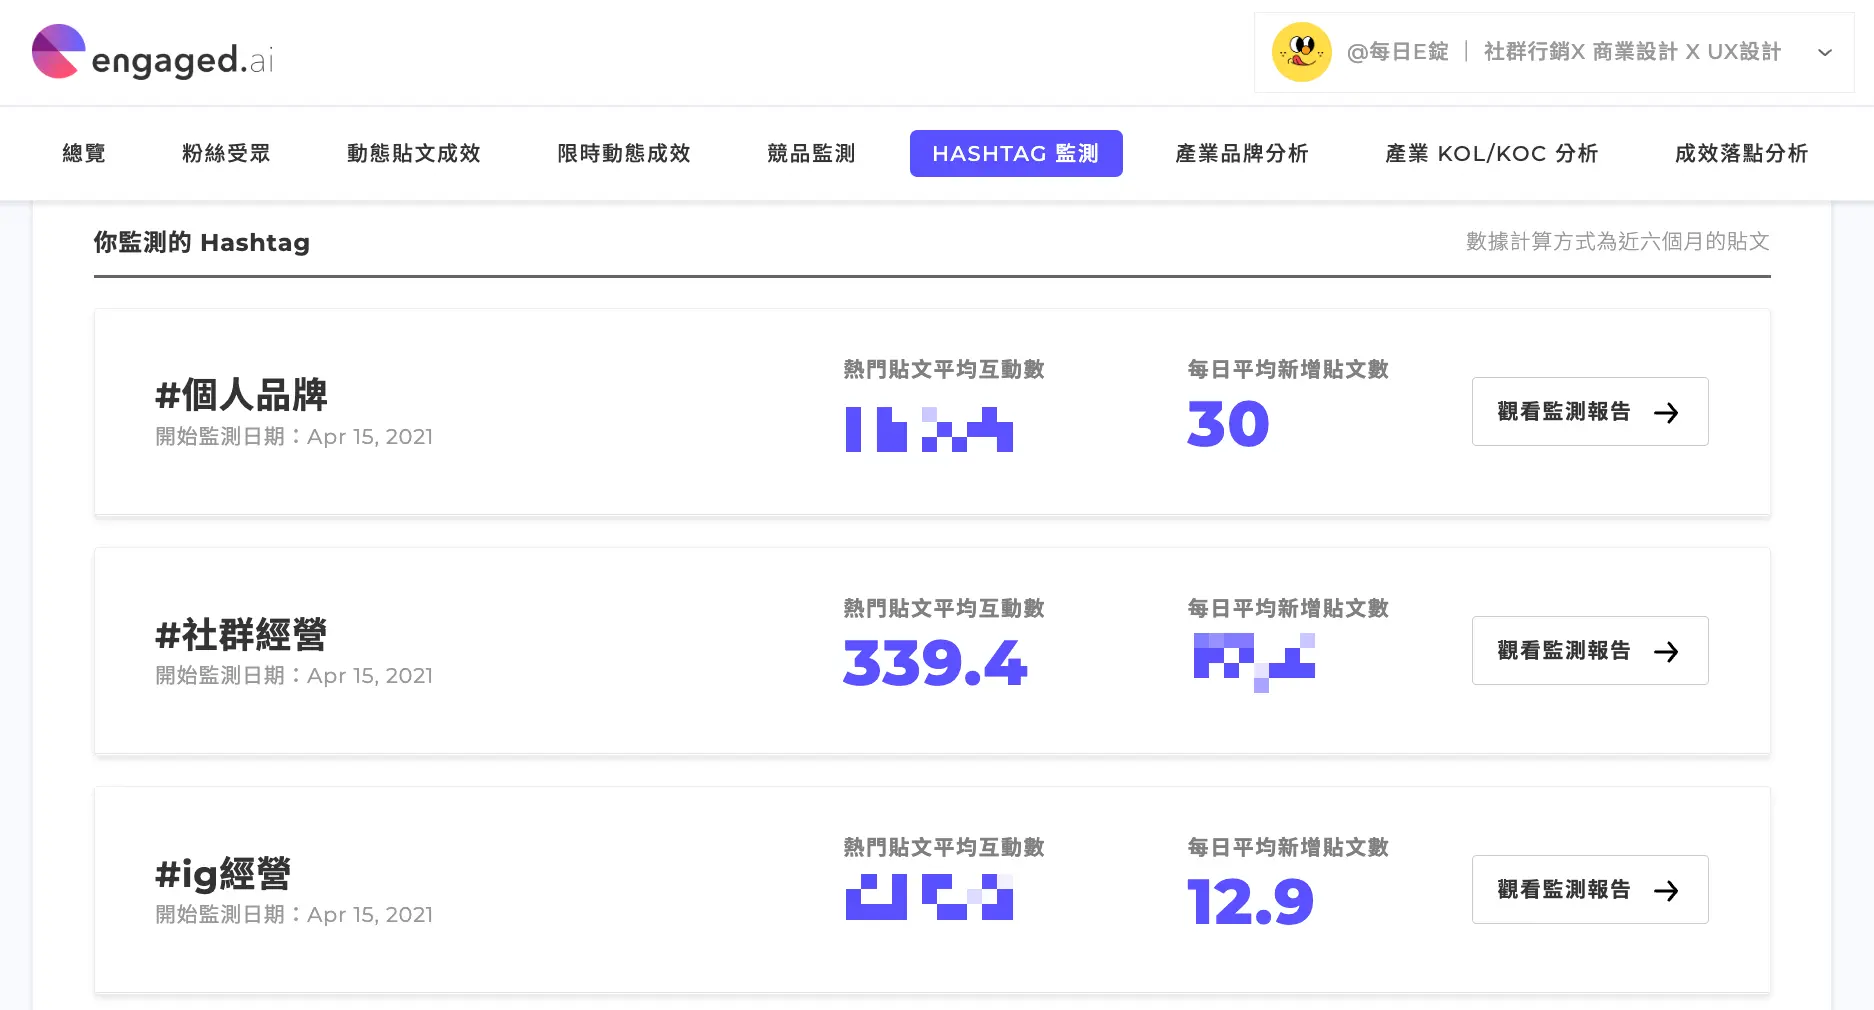Click the value 339.4 for #社群經營
Screen dimensions: 1874x1010
[935, 663]
